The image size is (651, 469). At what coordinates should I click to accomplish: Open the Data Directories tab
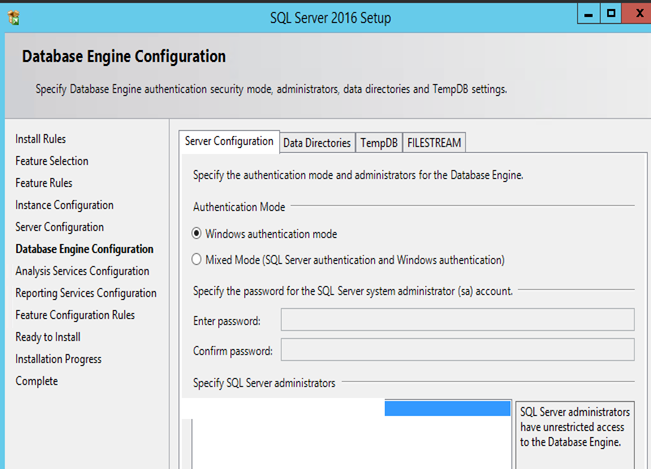(x=317, y=143)
